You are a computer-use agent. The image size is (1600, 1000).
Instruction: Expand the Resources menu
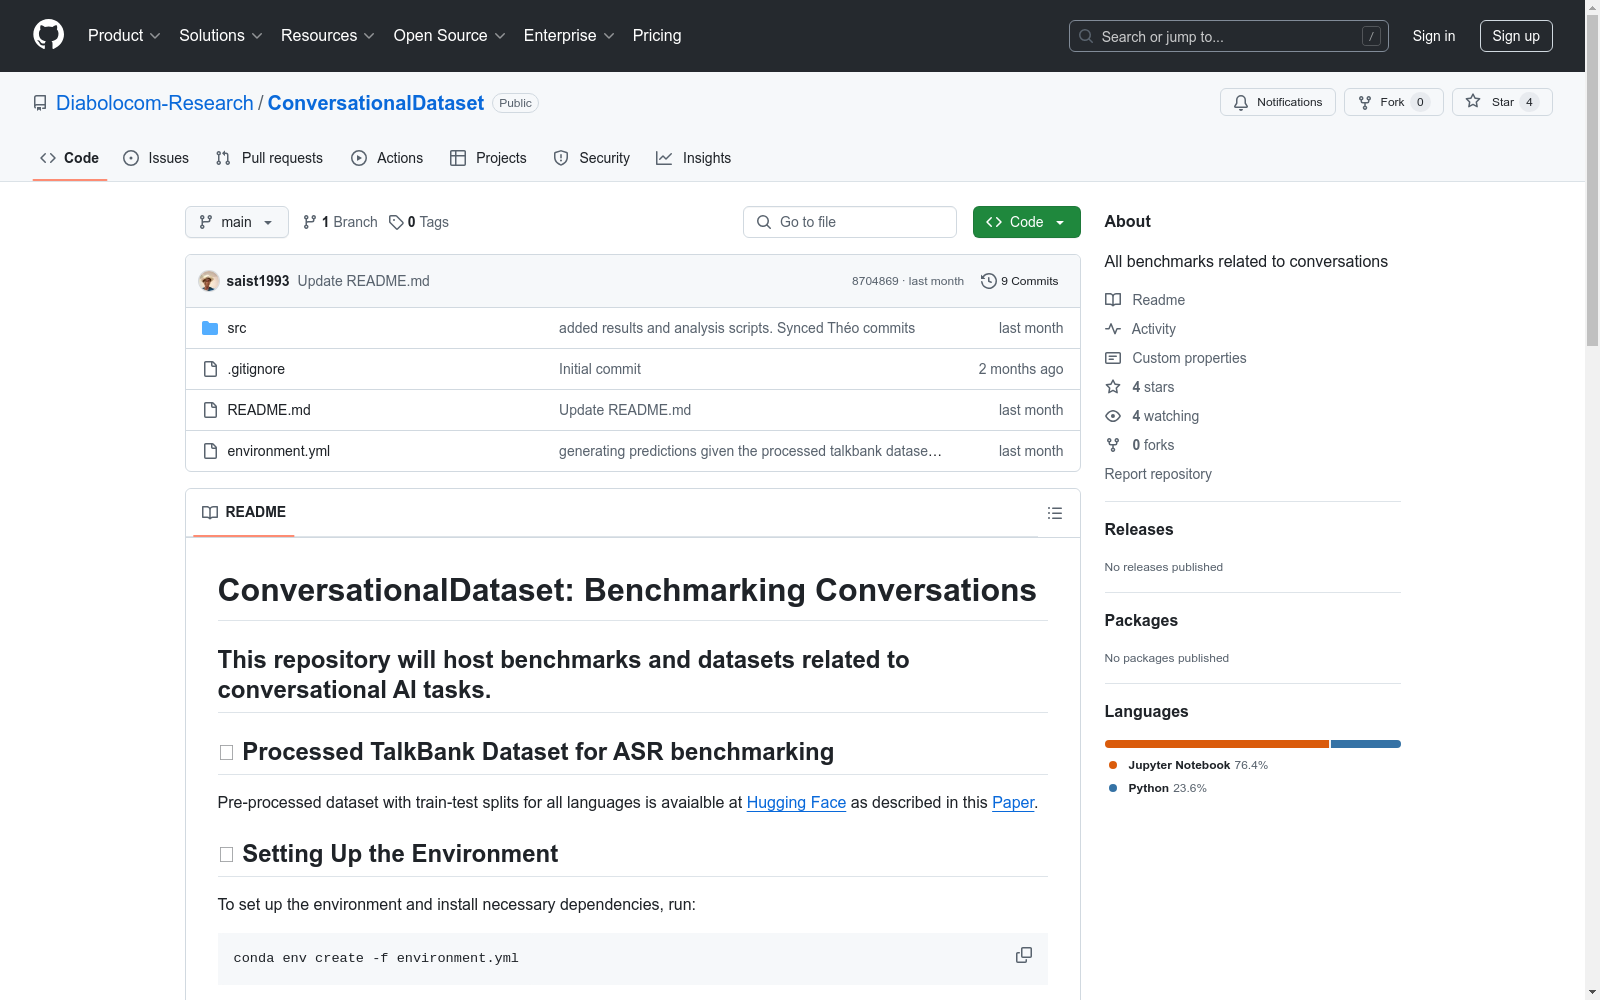(x=328, y=36)
